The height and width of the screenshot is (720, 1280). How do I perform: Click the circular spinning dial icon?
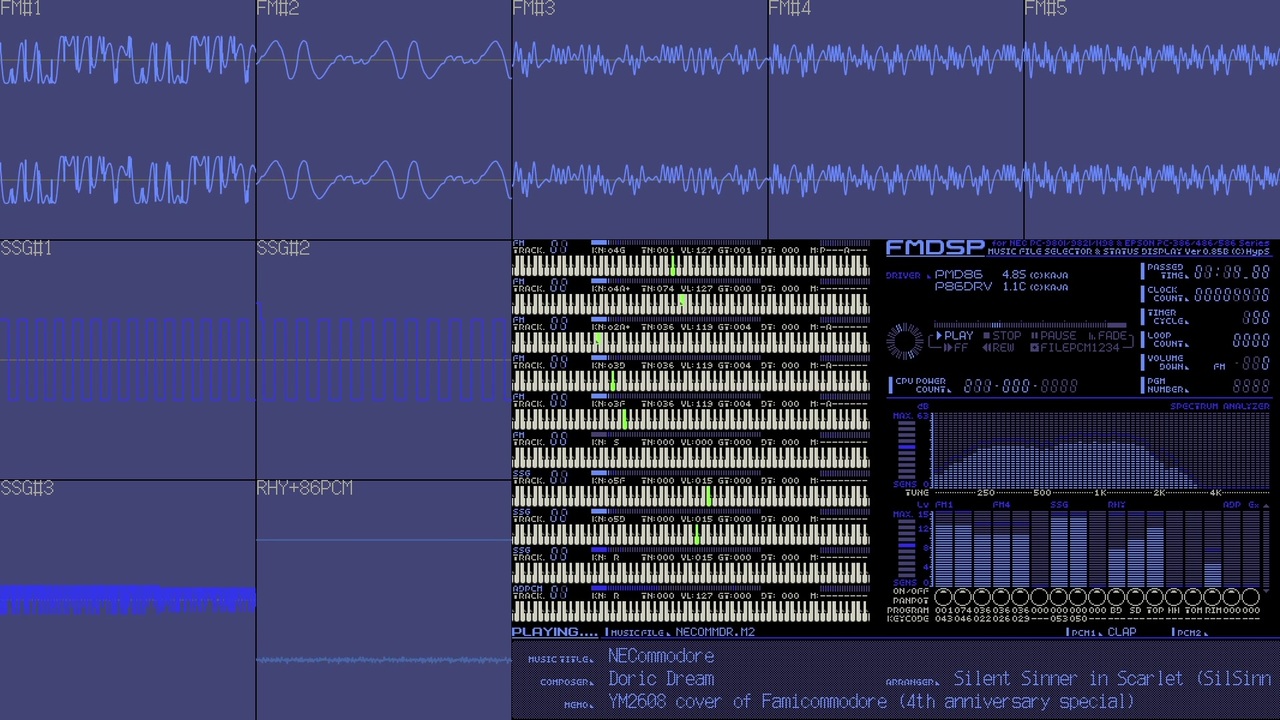[905, 341]
